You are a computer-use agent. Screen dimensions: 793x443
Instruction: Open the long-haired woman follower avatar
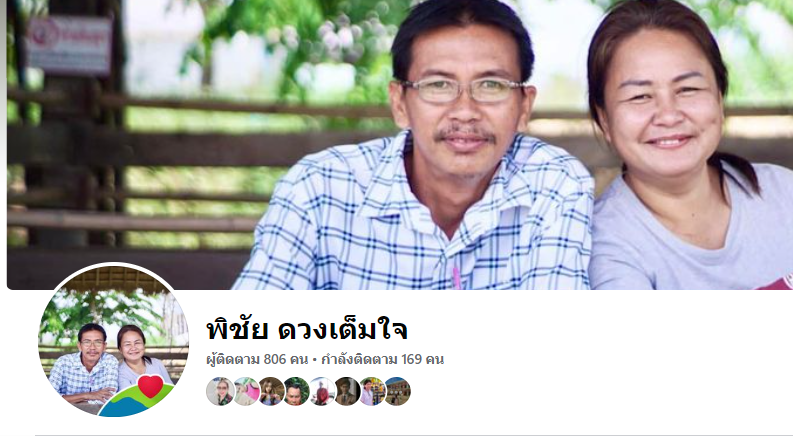pyautogui.click(x=271, y=391)
